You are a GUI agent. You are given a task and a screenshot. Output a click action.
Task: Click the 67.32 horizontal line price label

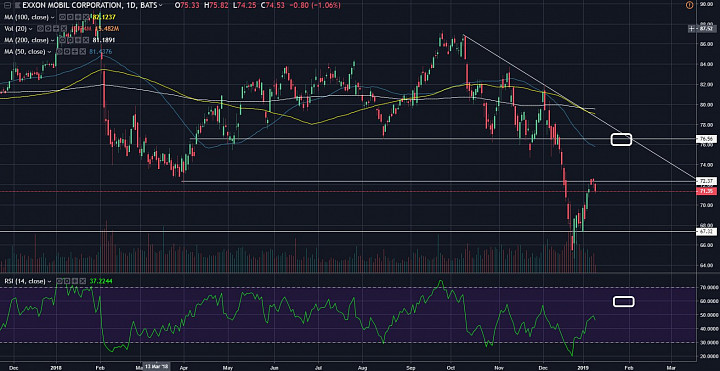click(706, 232)
